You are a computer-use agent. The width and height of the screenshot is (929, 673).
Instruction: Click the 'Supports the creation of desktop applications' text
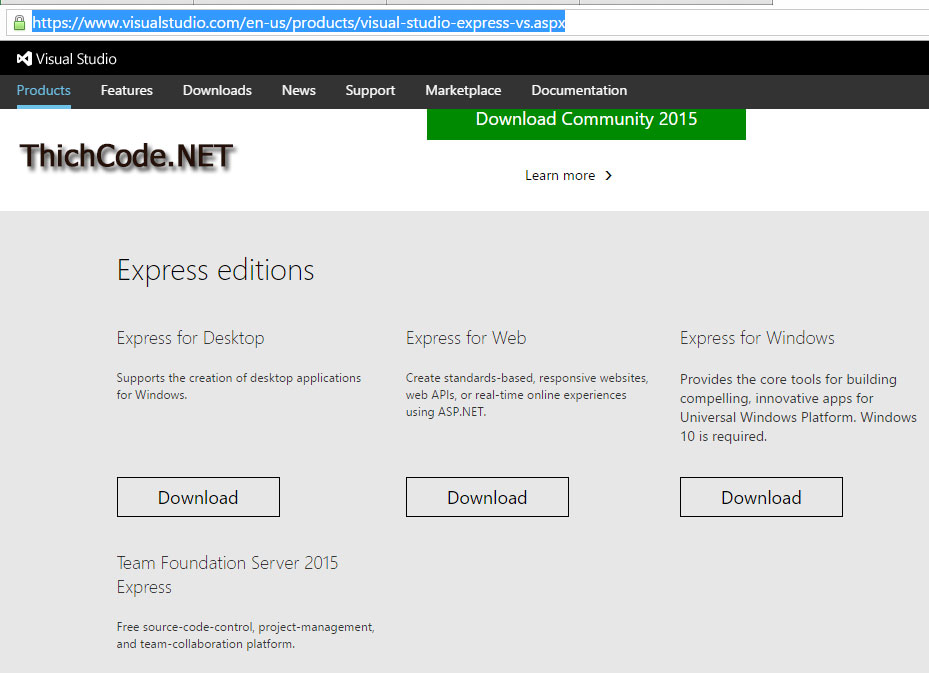pyautogui.click(x=239, y=386)
